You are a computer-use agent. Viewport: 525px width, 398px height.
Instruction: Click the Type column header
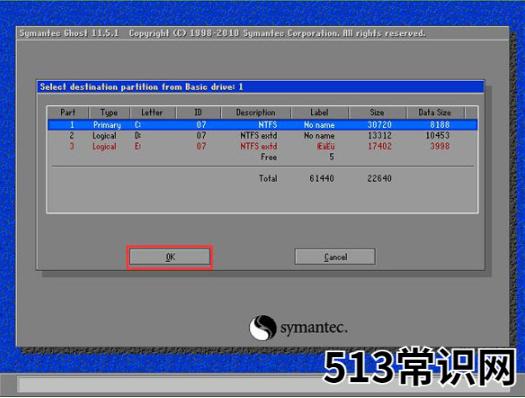pos(109,112)
